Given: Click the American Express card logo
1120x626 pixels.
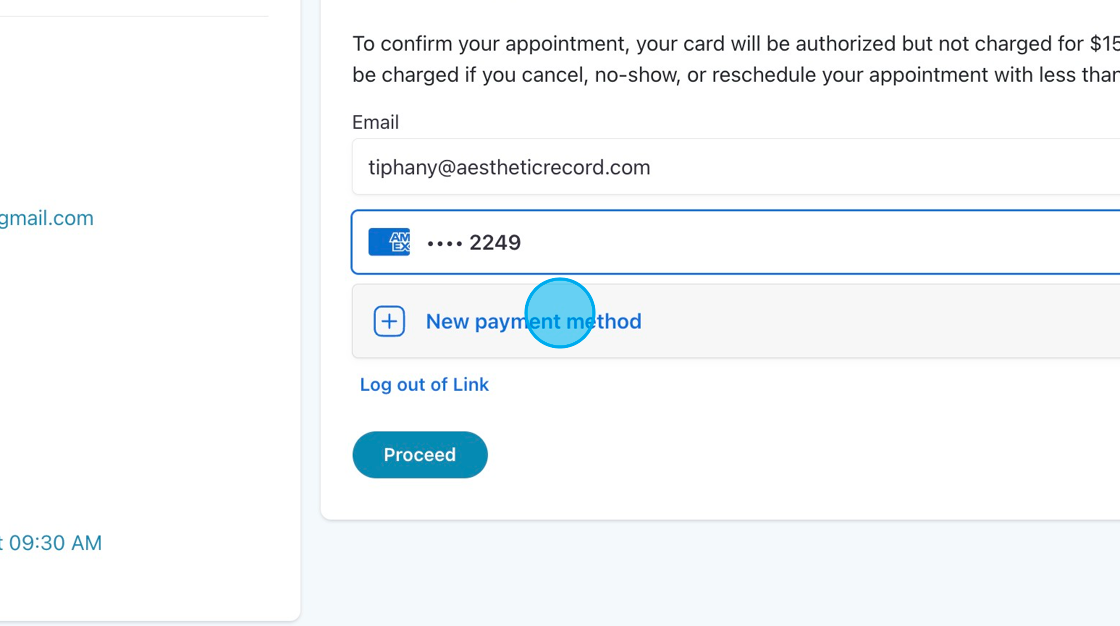Looking at the screenshot, I should pyautogui.click(x=389, y=242).
